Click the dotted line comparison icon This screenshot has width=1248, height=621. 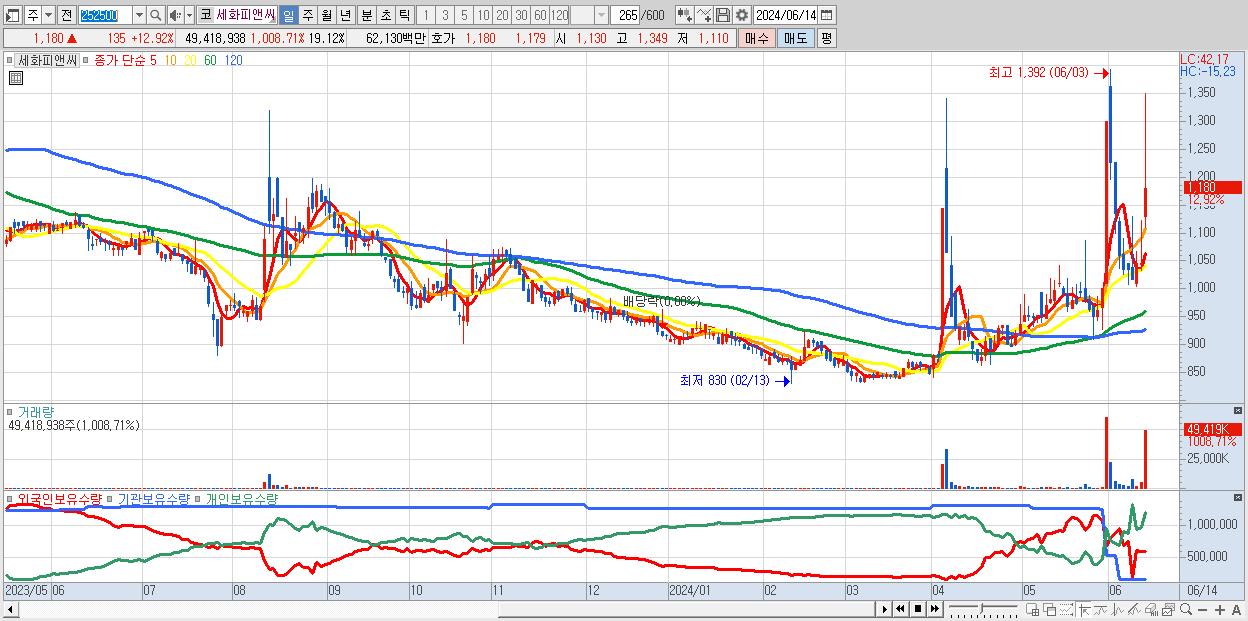click(x=1066, y=609)
